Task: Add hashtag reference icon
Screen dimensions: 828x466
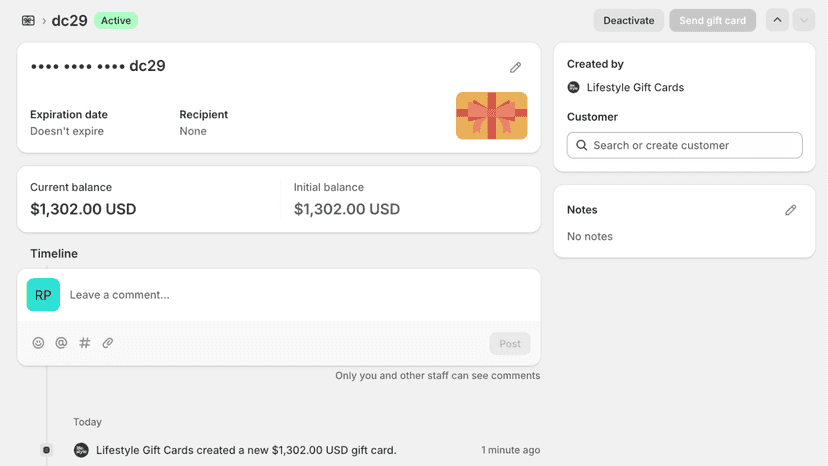Action: coord(84,343)
